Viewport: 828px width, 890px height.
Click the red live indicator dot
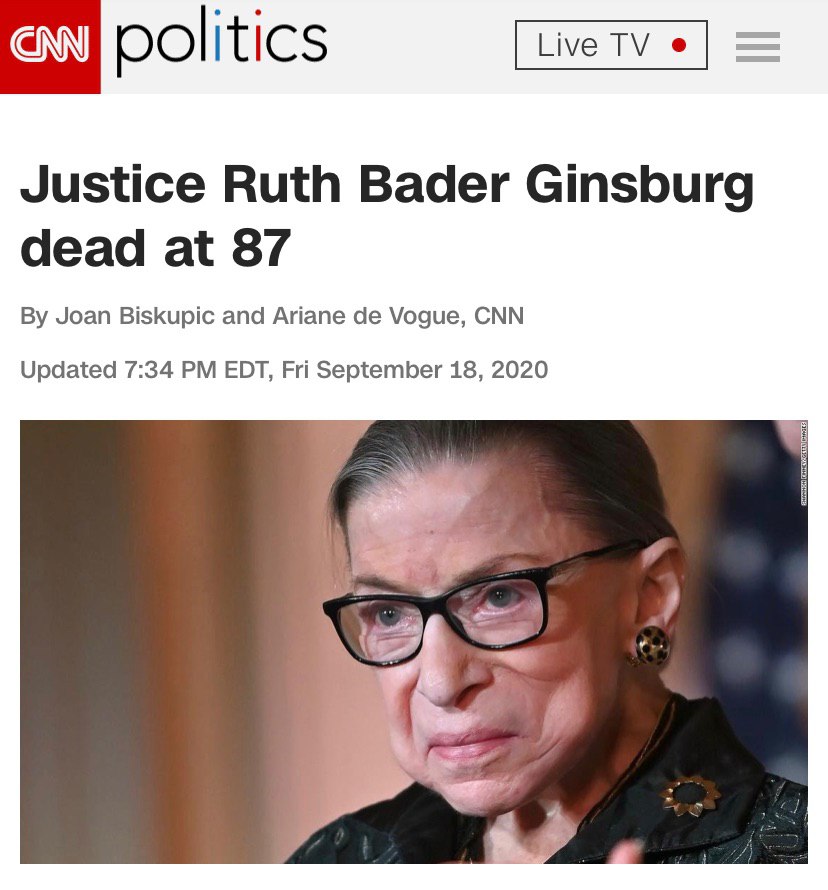[679, 45]
